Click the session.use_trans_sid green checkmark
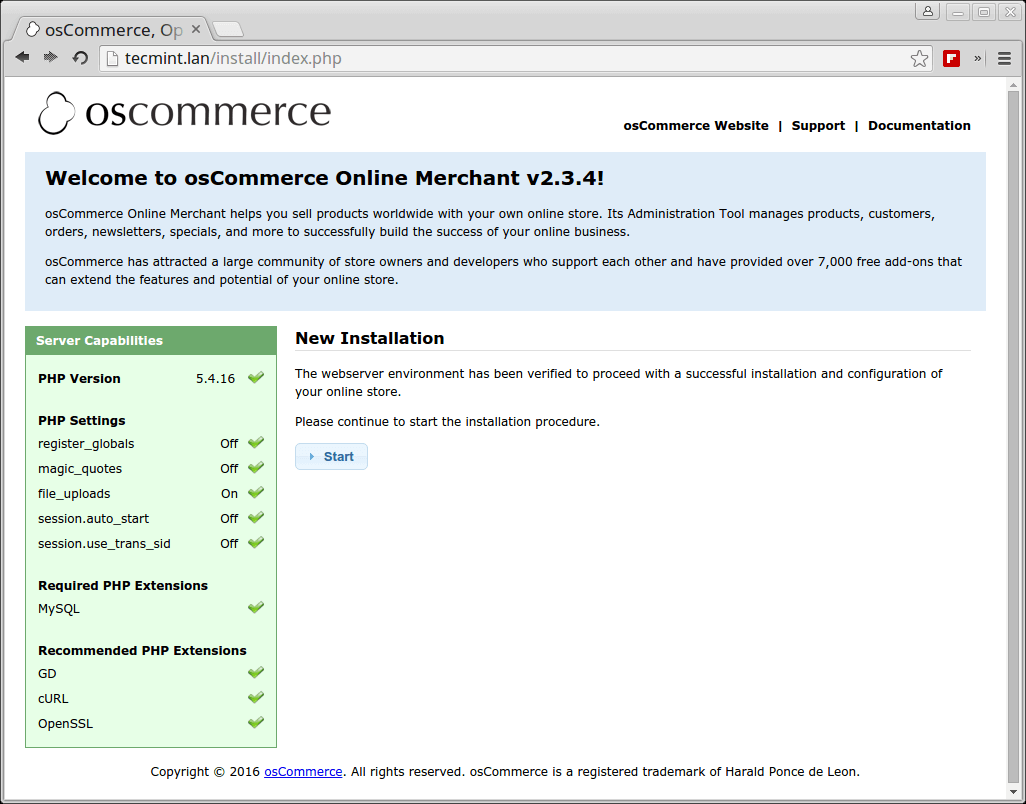The height and width of the screenshot is (804, 1026). point(256,542)
